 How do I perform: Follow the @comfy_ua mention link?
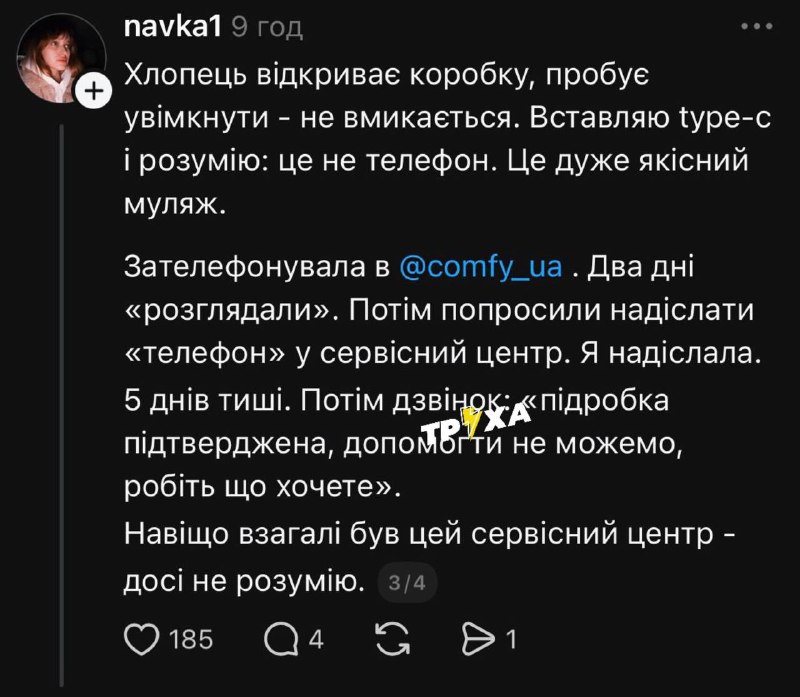(x=482, y=268)
